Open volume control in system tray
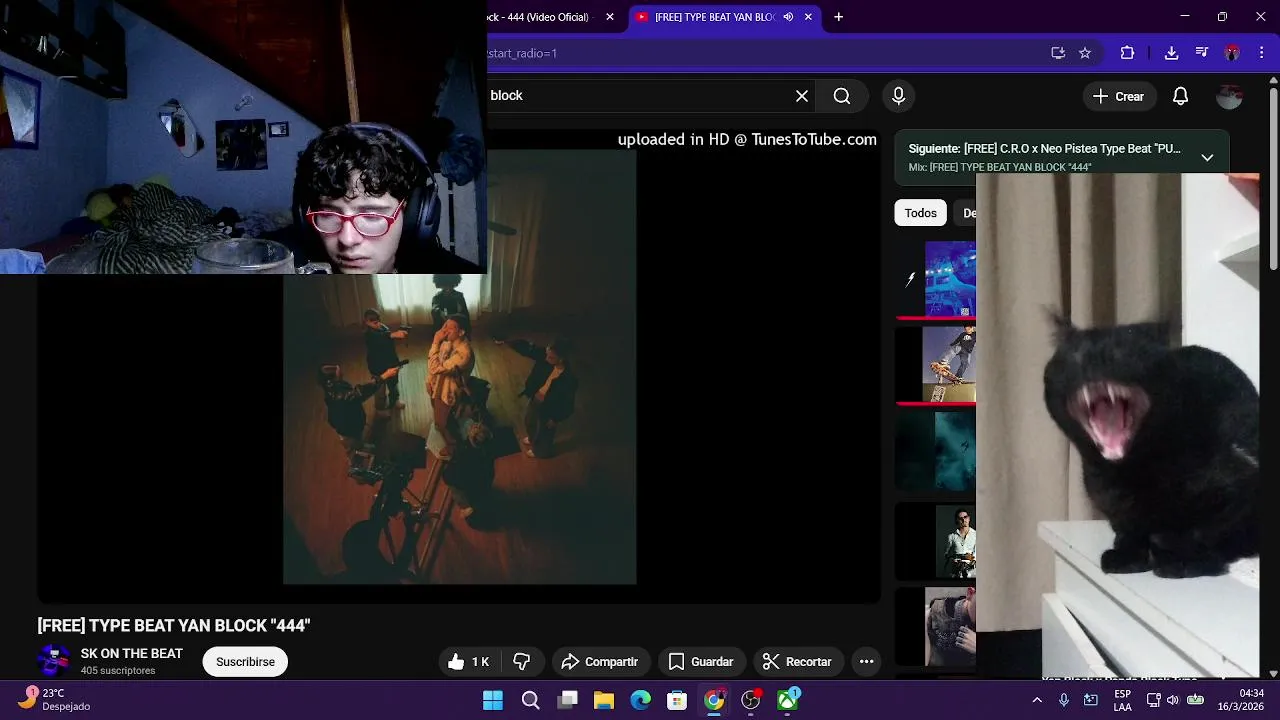Image resolution: width=1280 pixels, height=720 pixels. (x=1174, y=700)
